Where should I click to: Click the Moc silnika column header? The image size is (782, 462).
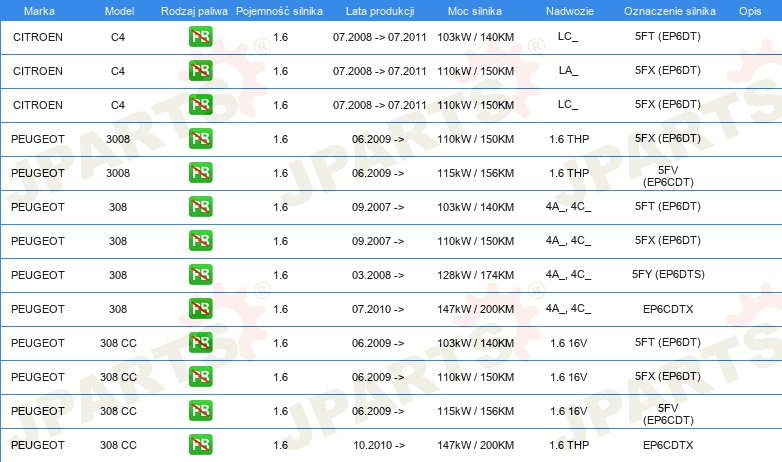click(475, 11)
